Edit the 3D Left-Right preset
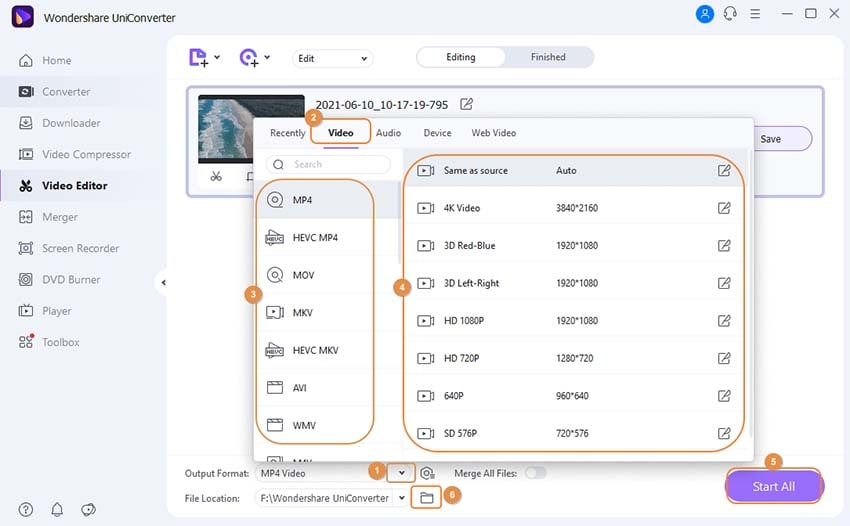The image size is (850, 526). coord(724,283)
